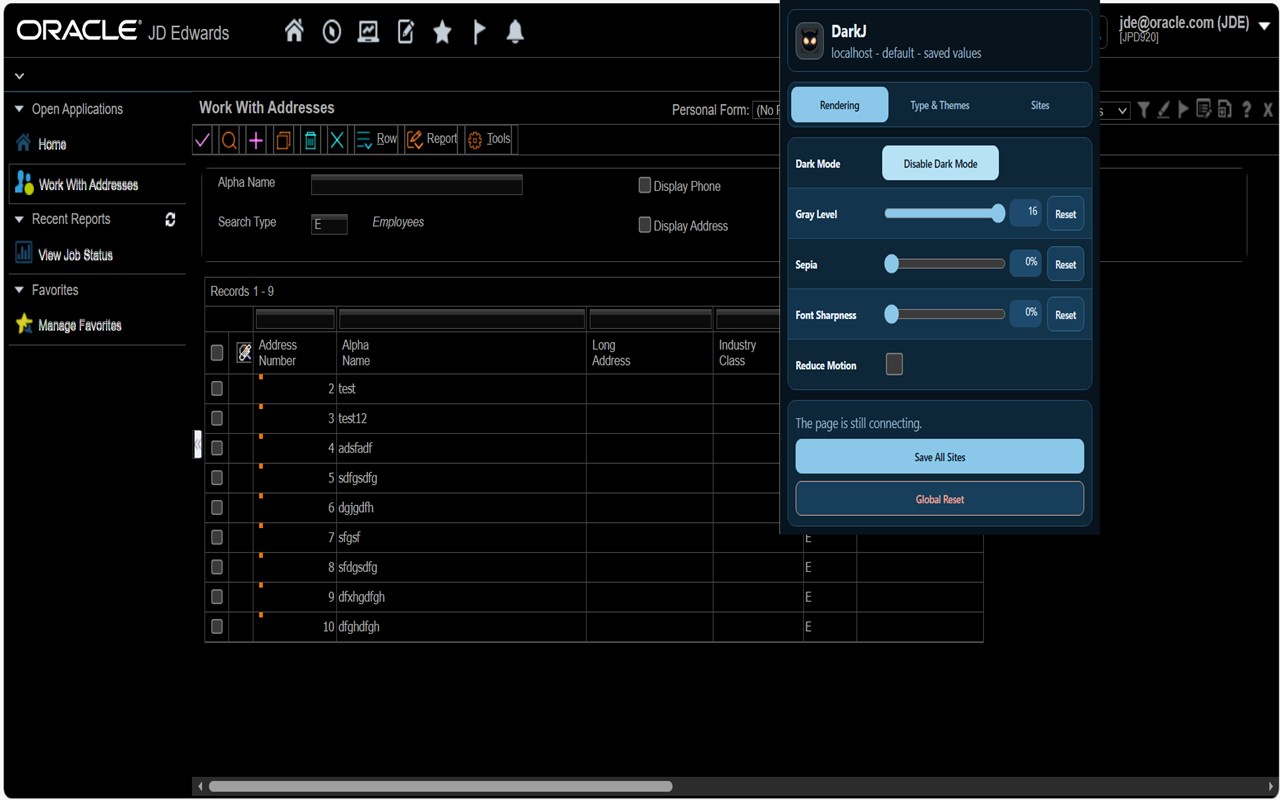Image resolution: width=1280 pixels, height=800 pixels.
Task: Click the Copy toolbar icon
Action: click(283, 140)
